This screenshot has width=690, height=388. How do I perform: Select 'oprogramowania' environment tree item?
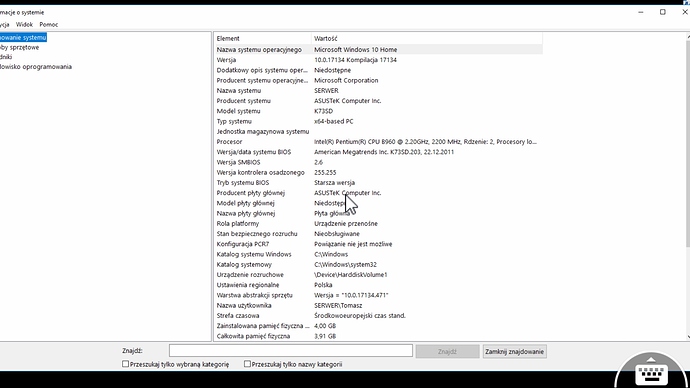point(36,67)
